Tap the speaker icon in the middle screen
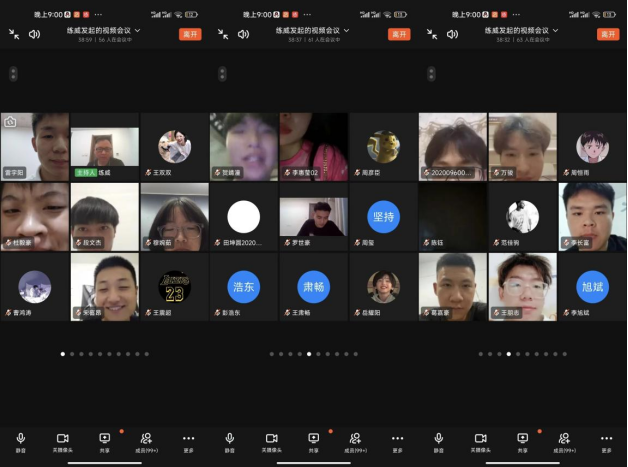This screenshot has width=628, height=467. [x=243, y=33]
